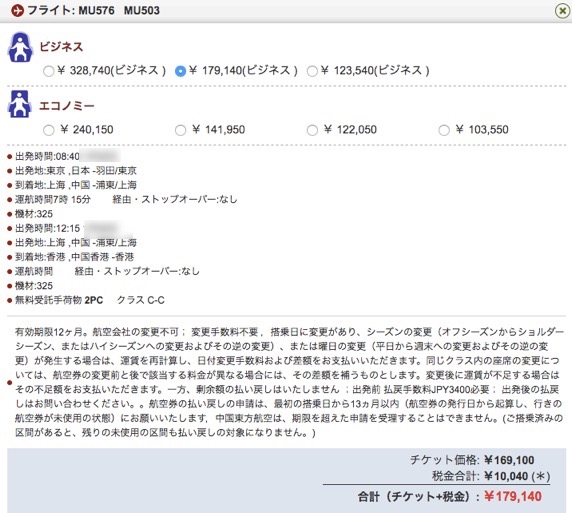Click the エコノミー section heading
The width and height of the screenshot is (572, 513).
67,106
